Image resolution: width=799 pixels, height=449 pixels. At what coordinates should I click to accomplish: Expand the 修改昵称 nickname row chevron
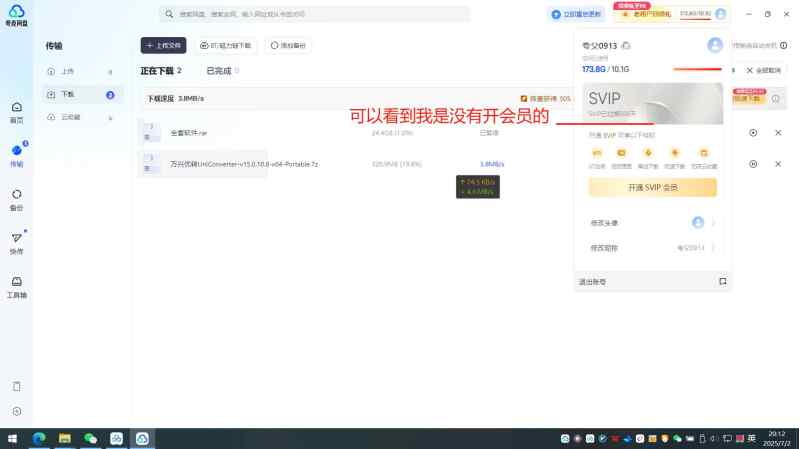click(713, 248)
